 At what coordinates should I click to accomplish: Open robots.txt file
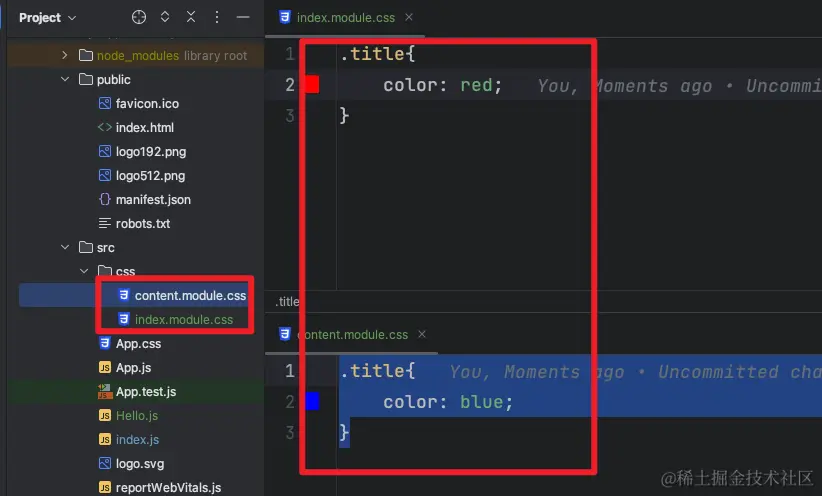click(x=143, y=224)
